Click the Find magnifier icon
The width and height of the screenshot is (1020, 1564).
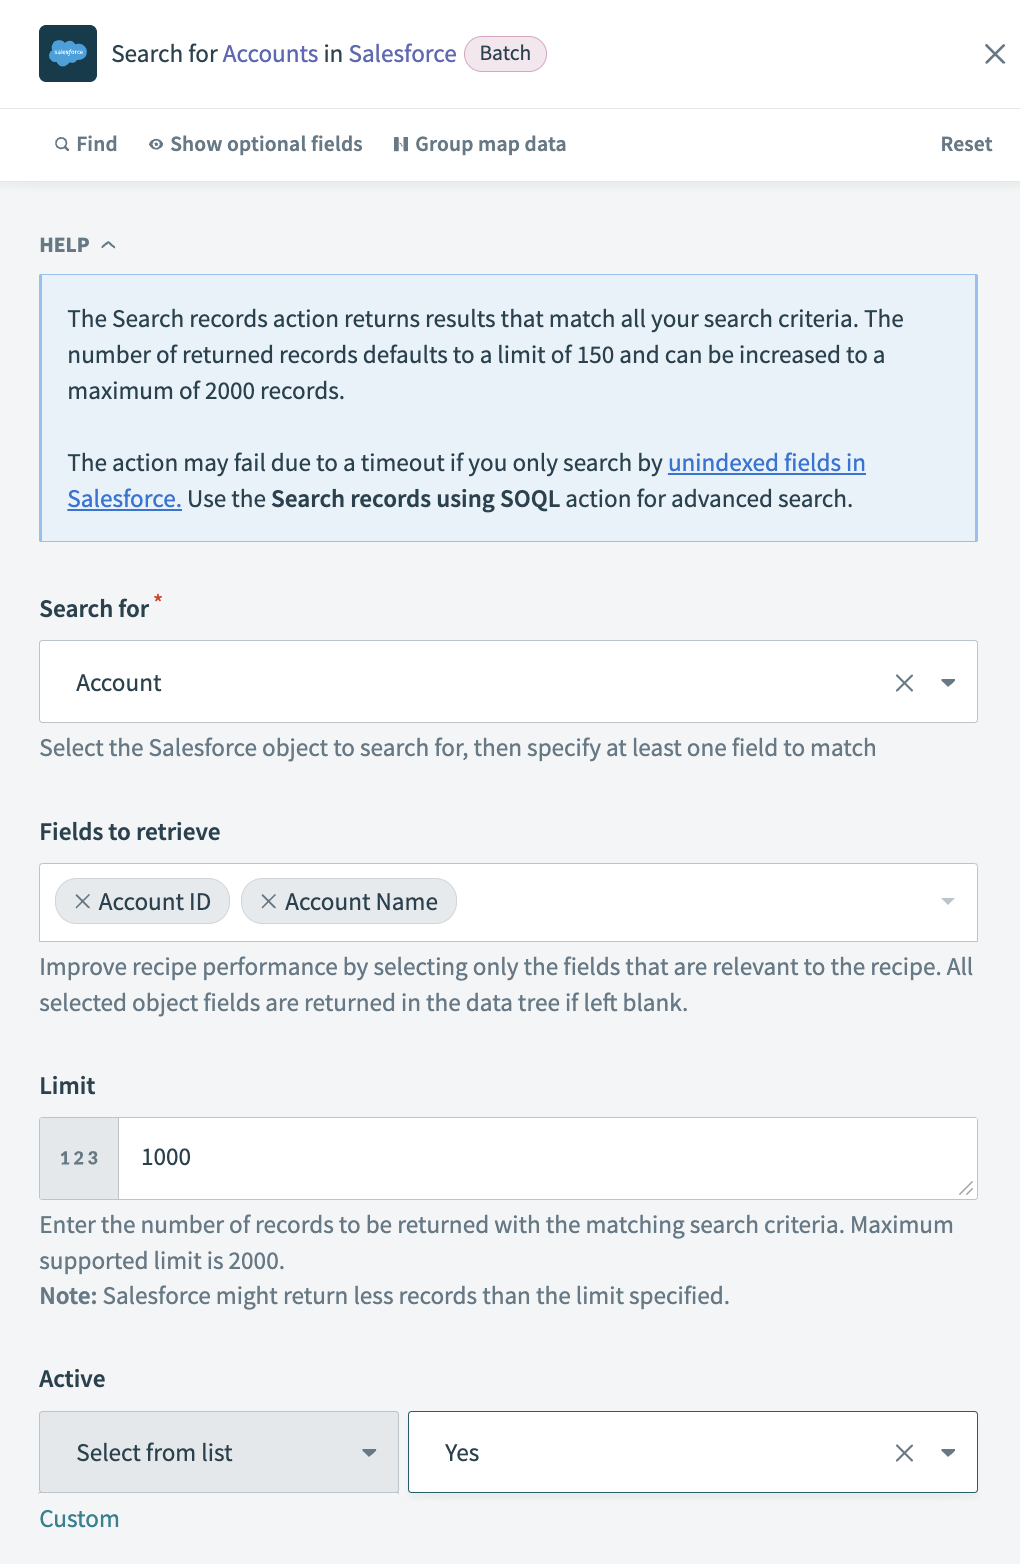[x=62, y=144]
